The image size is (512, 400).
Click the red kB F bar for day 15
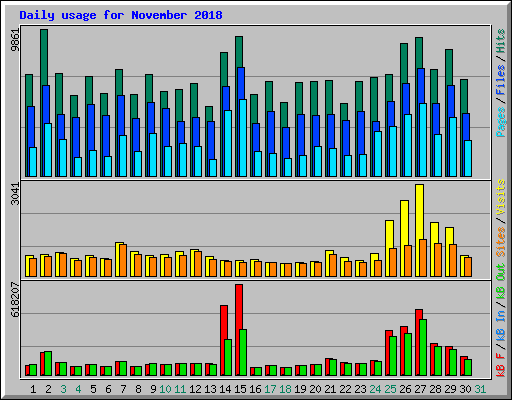pyautogui.click(x=239, y=307)
